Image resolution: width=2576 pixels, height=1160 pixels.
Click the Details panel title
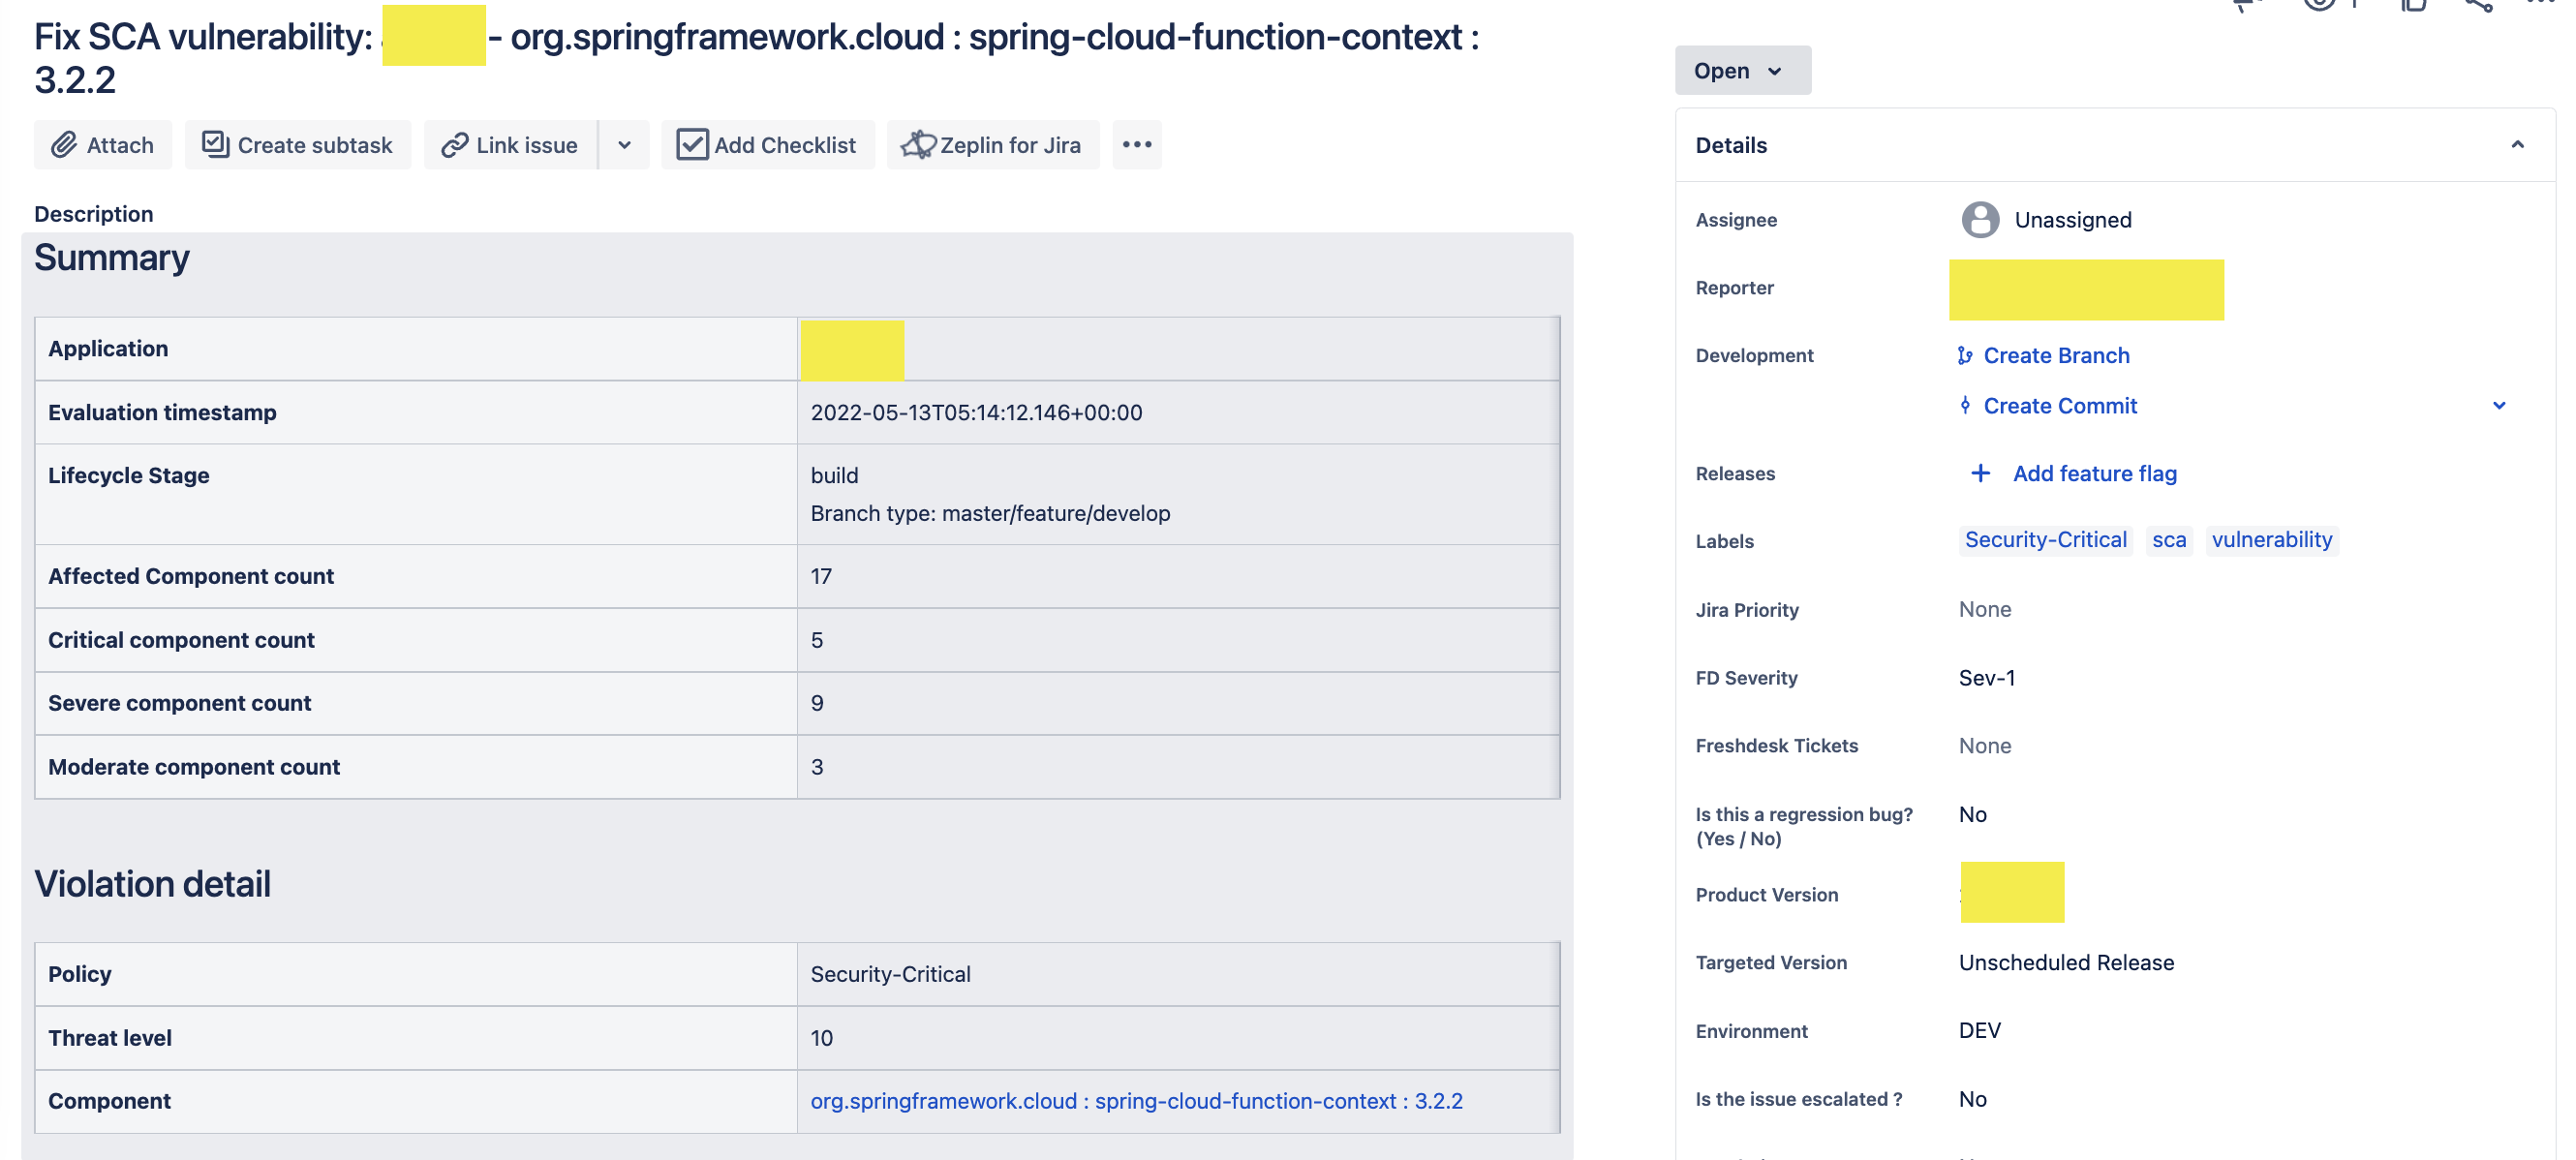pos(1731,145)
